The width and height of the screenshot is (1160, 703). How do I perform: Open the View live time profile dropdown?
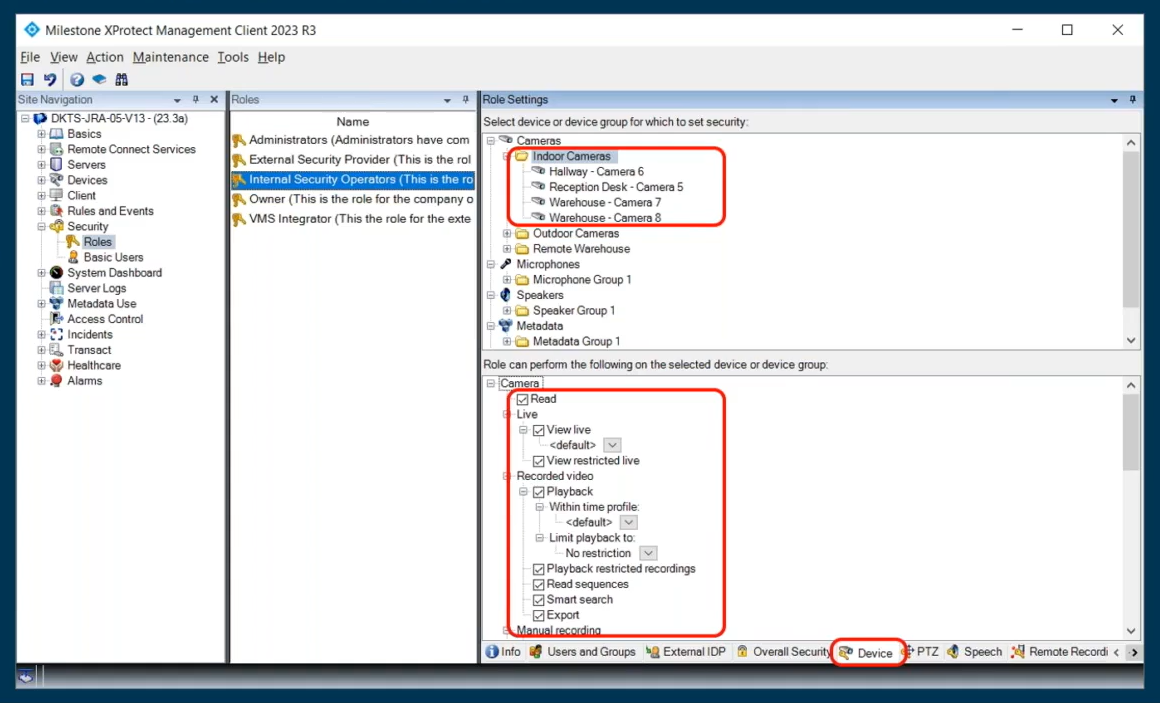pyautogui.click(x=612, y=445)
